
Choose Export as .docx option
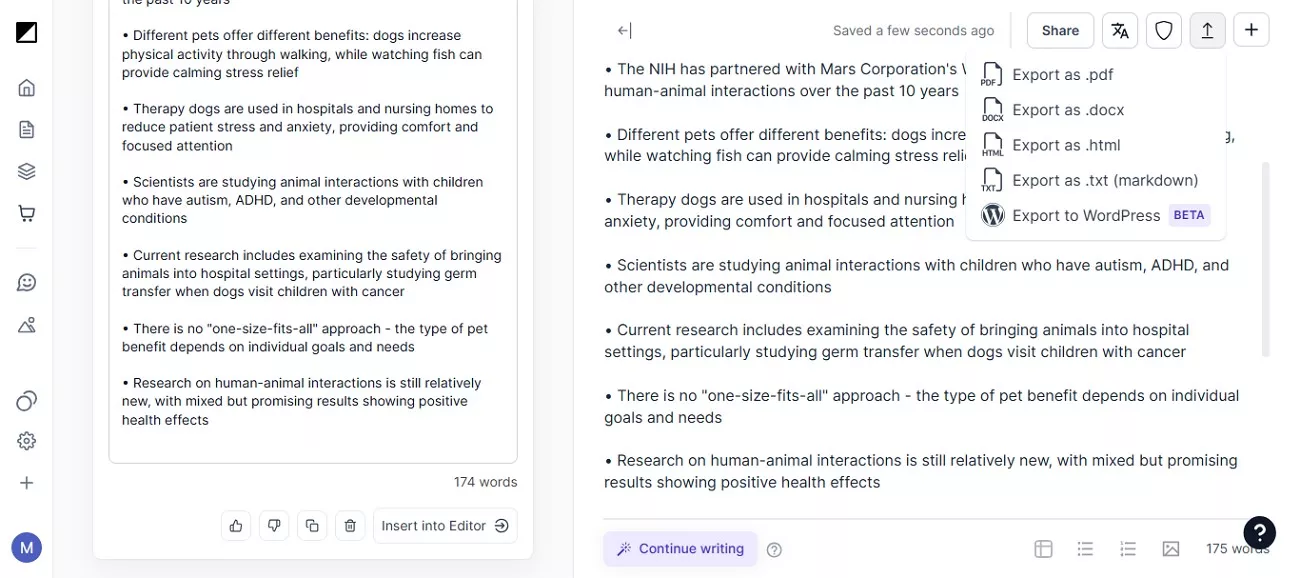point(1068,110)
